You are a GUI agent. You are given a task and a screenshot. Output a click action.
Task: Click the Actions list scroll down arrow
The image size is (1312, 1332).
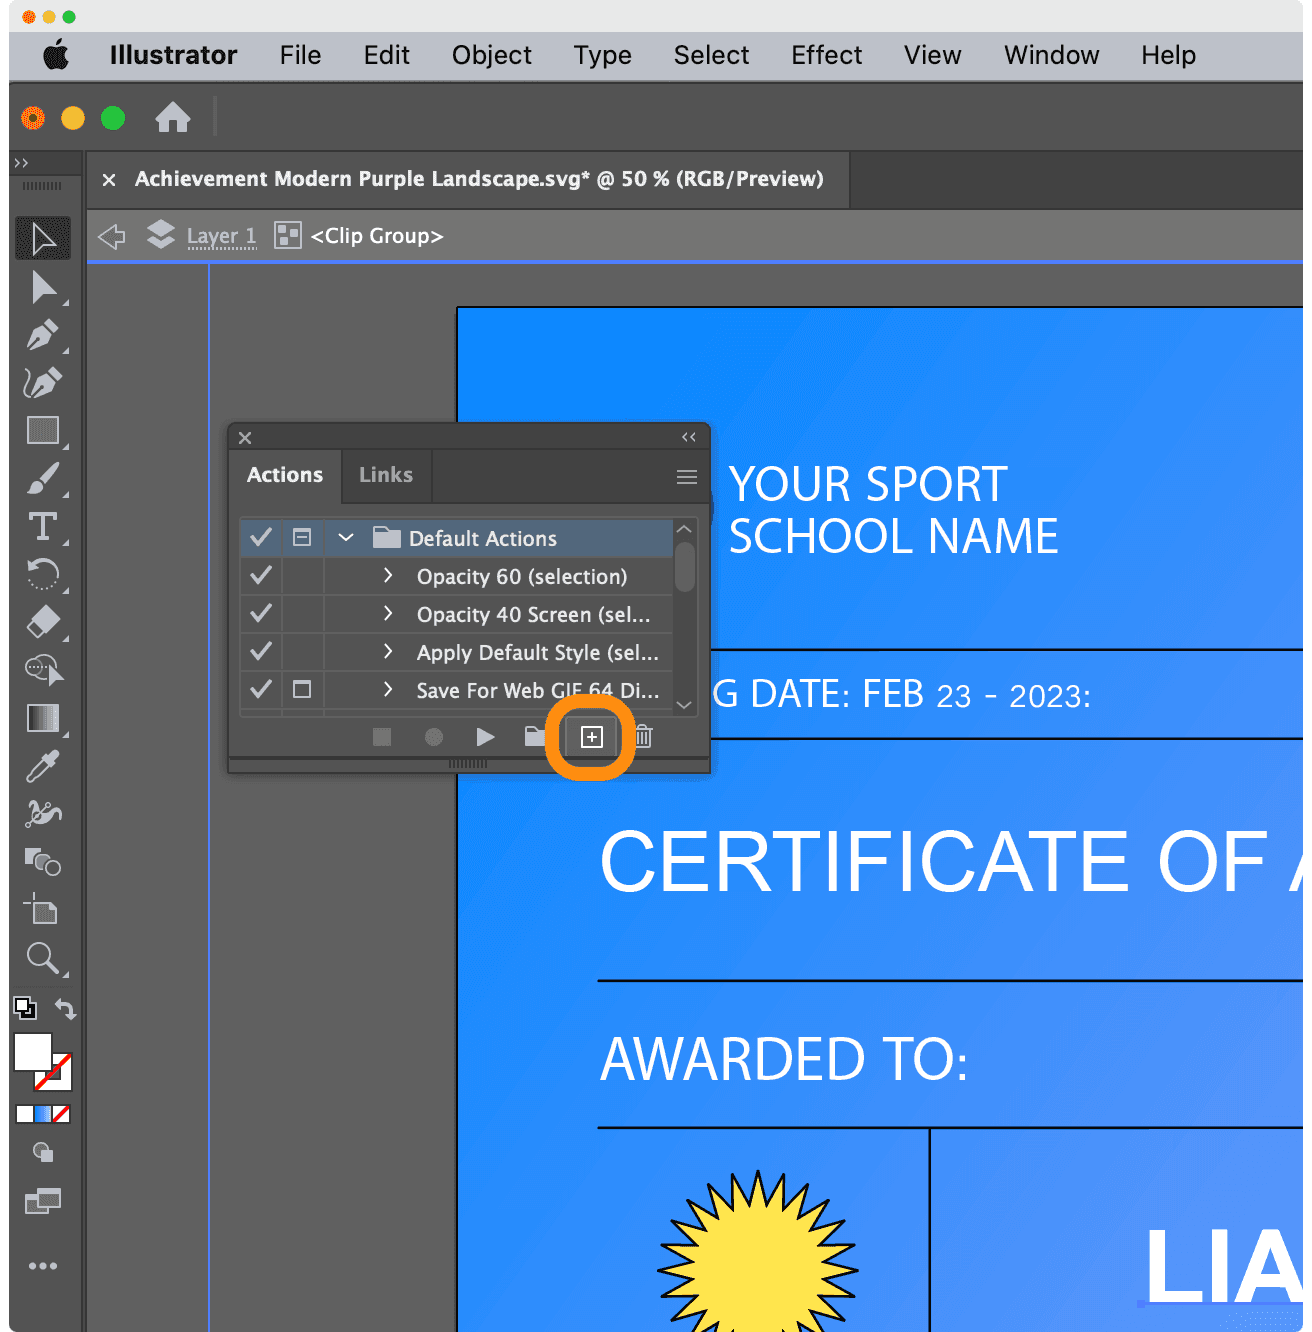pos(684,705)
